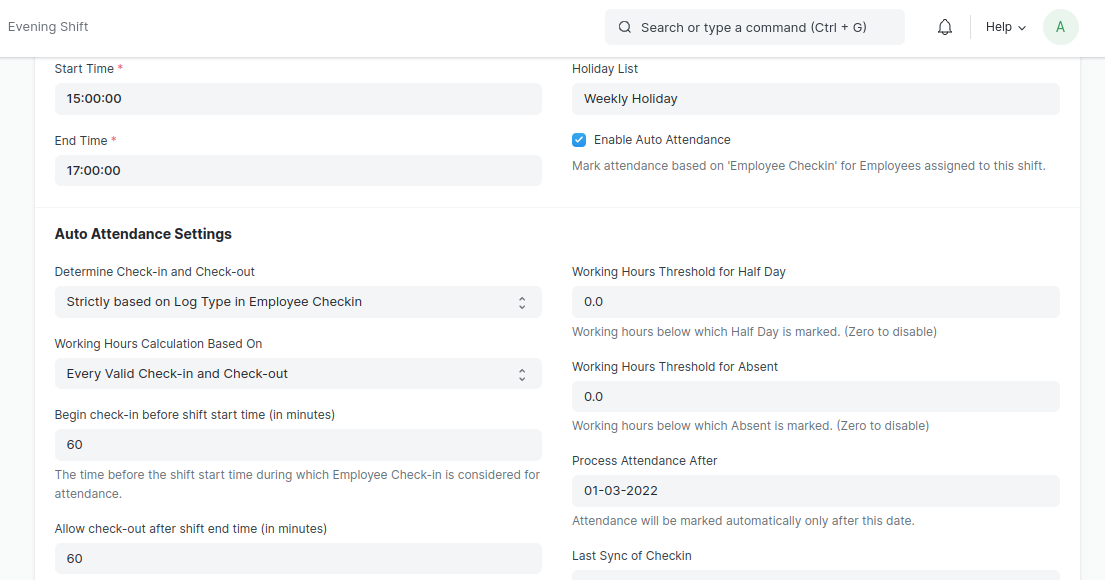Focus the search or type a command bar
Screen dimensions: 1105x580
tap(755, 27)
